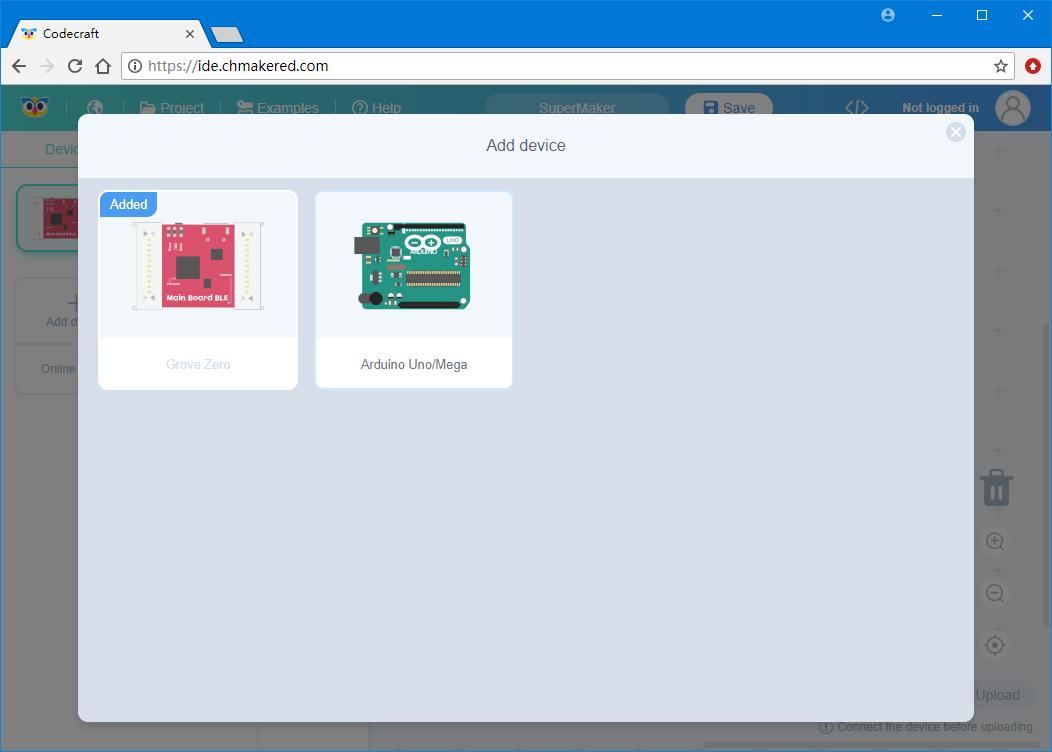Click the bookmark star in address bar
The image size is (1052, 752).
[x=1000, y=65]
